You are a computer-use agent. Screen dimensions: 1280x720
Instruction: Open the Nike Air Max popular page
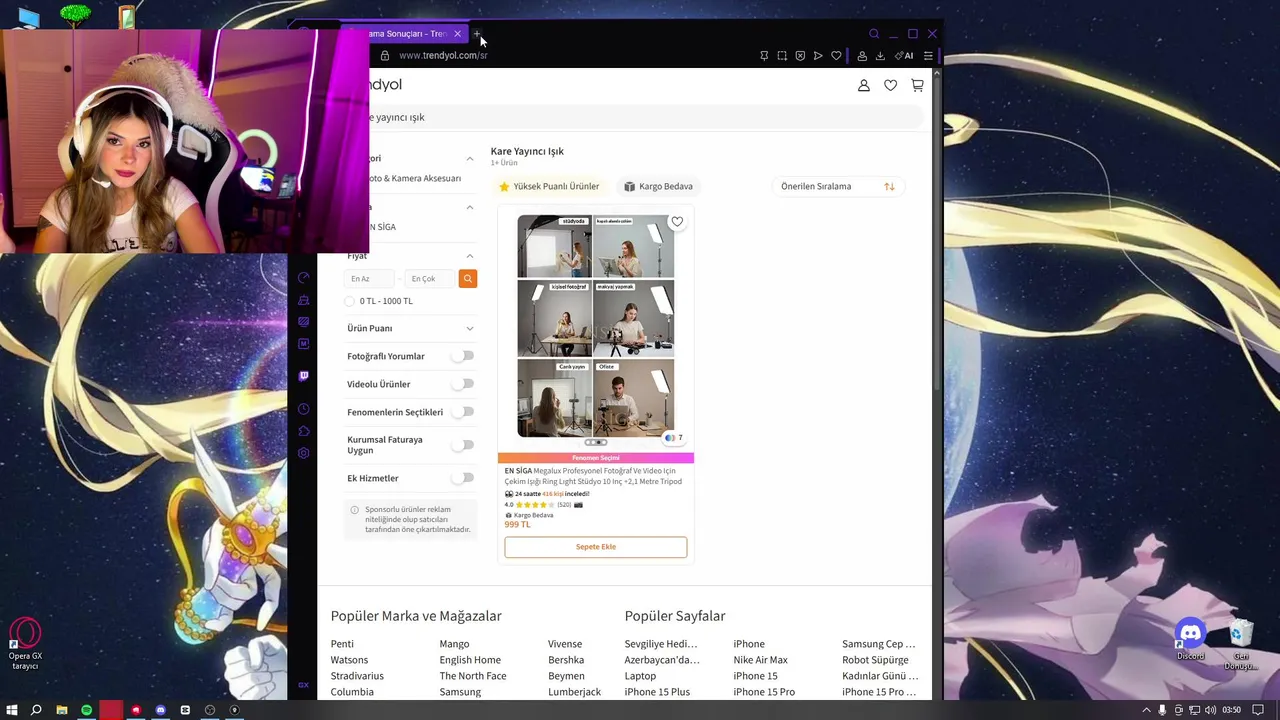tap(760, 660)
